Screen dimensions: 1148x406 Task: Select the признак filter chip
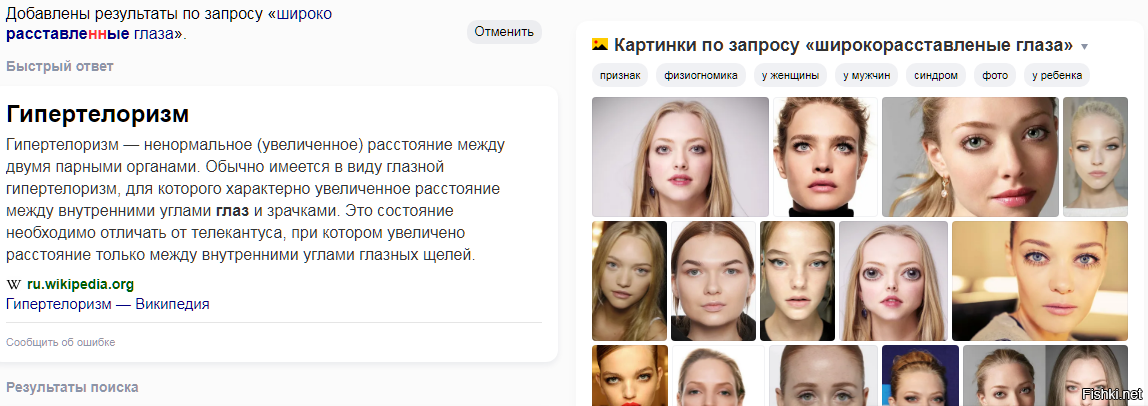tap(620, 75)
